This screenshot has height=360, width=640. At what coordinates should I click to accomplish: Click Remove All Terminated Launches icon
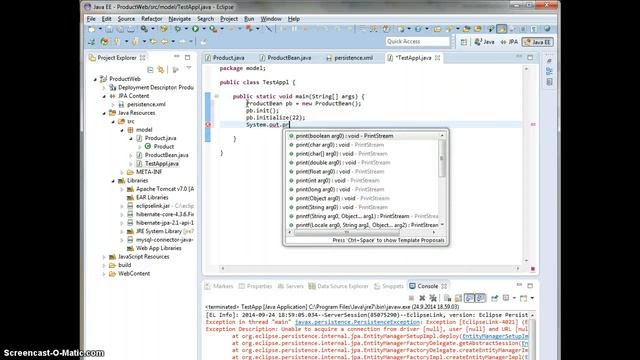tap(433, 298)
